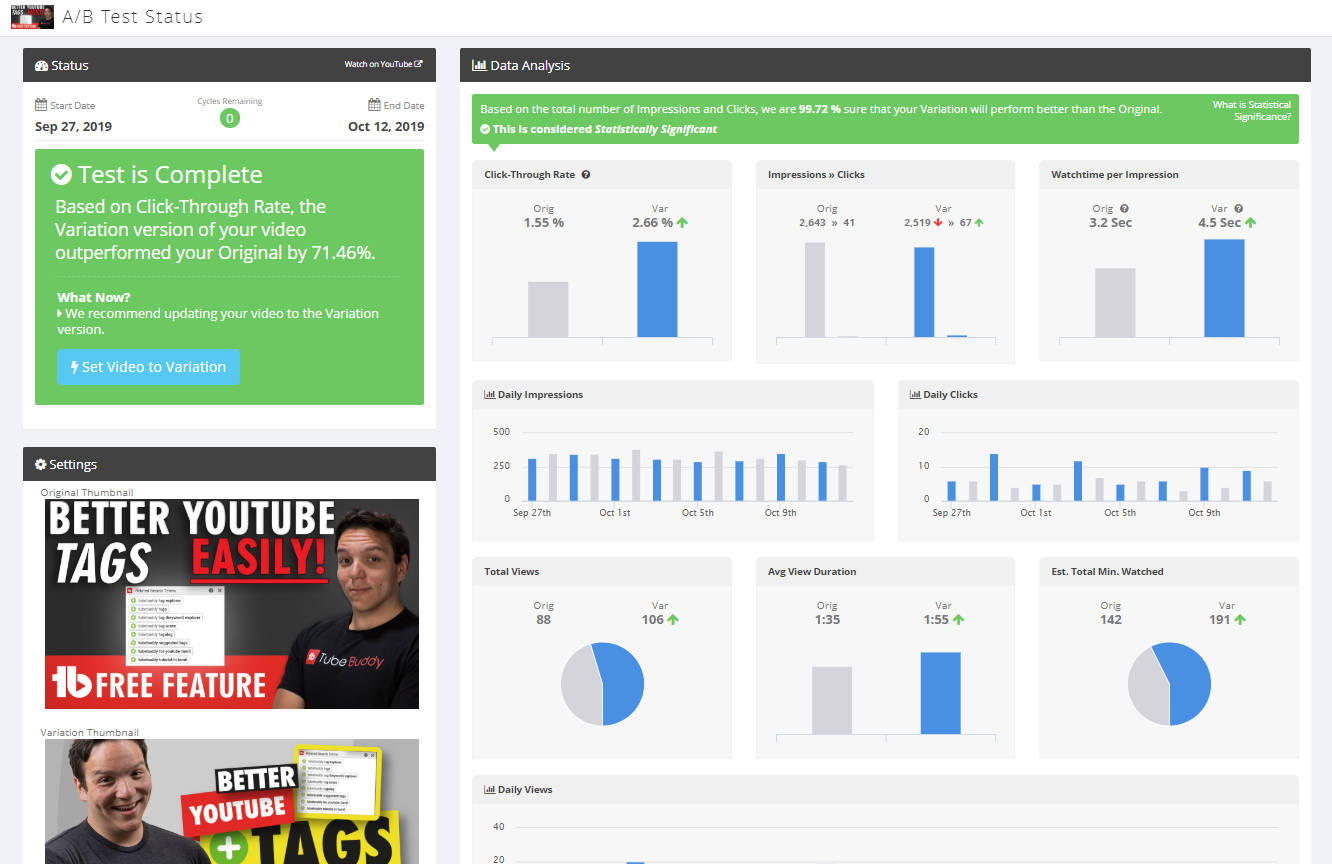Click the help icon next to Watchtime Var
This screenshot has height=864, width=1332.
coord(1239,209)
